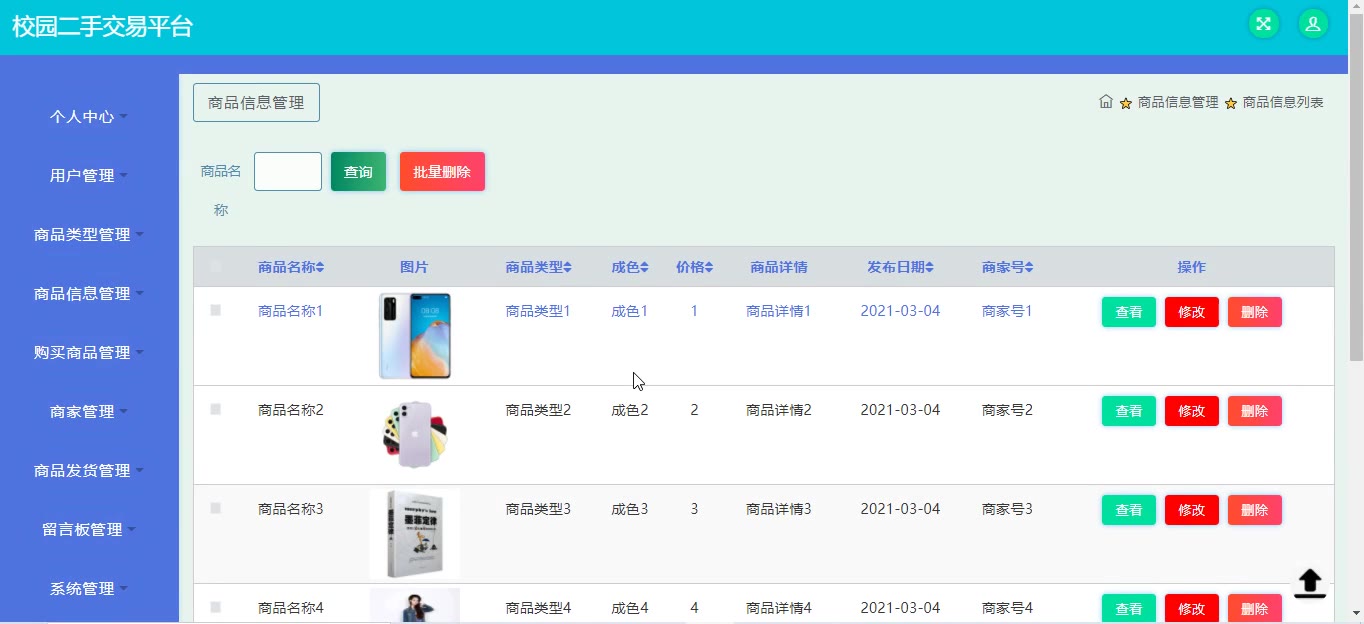Sort by 成色 column sort arrows

(644, 267)
